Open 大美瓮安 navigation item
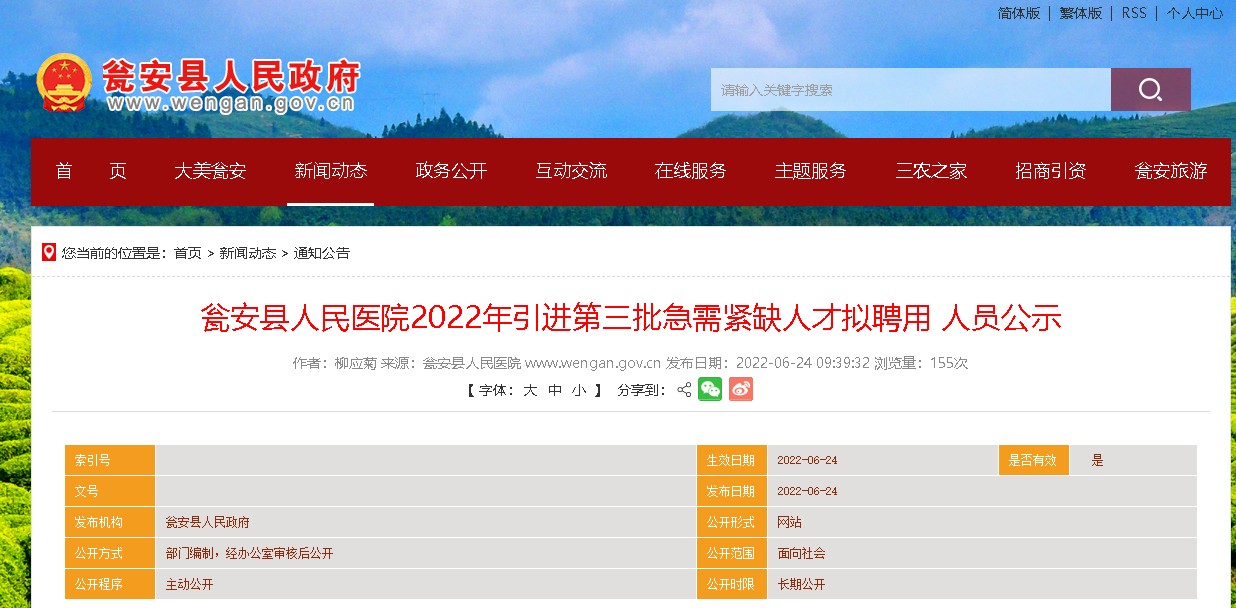This screenshot has width=1236, height=608. (x=210, y=171)
